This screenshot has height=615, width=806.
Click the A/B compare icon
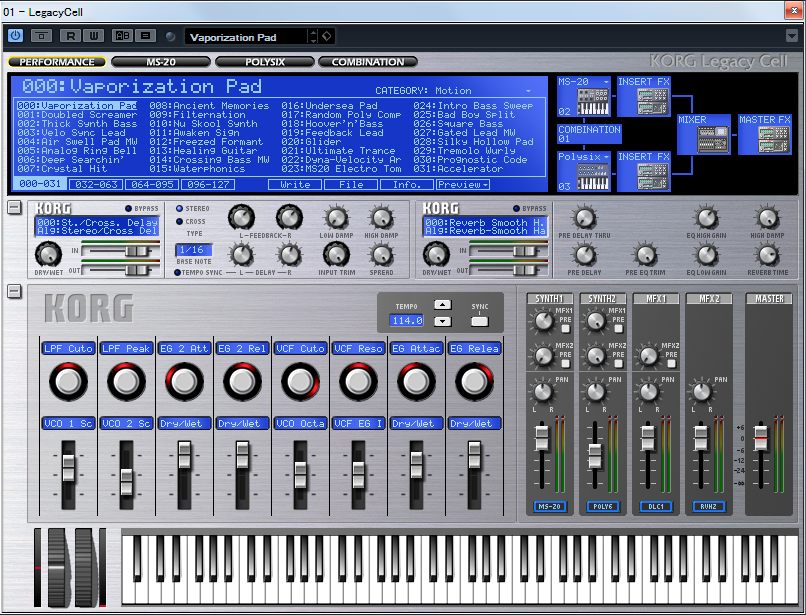click(x=122, y=35)
